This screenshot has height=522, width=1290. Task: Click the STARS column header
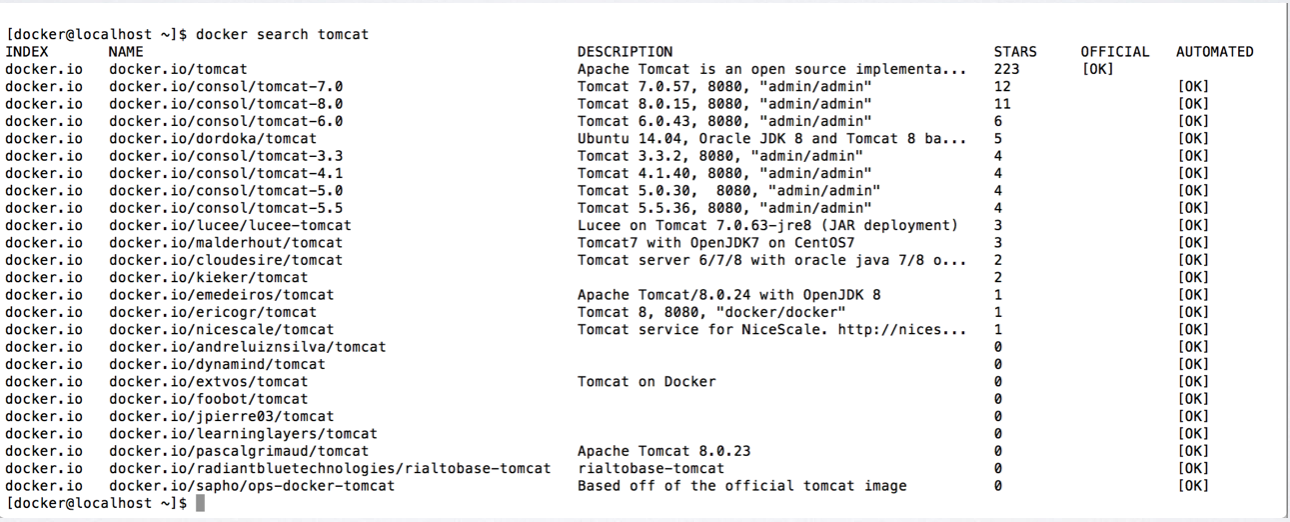pyautogui.click(x=1015, y=51)
